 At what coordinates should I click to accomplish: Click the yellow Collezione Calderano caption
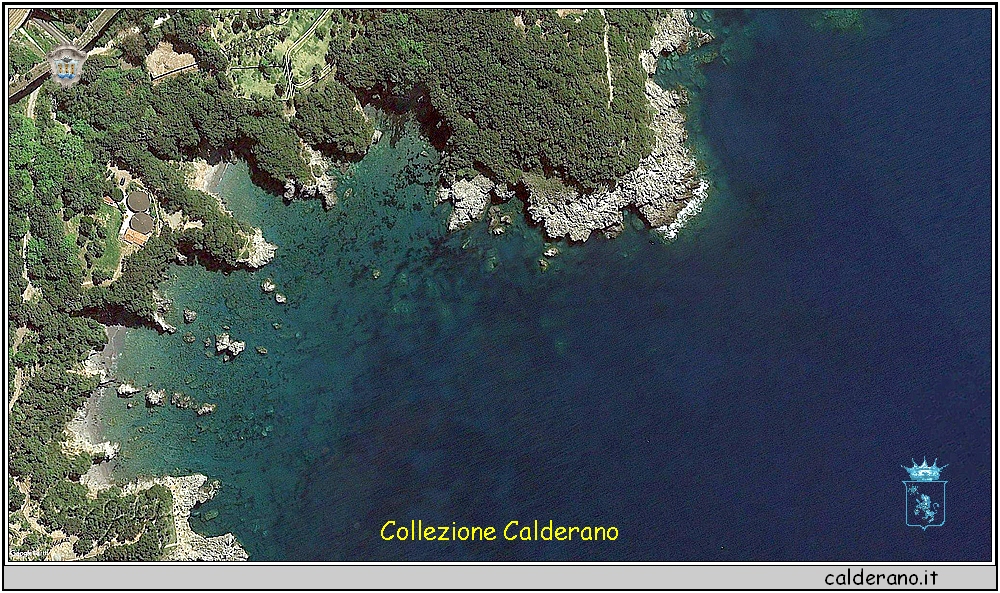(x=499, y=531)
